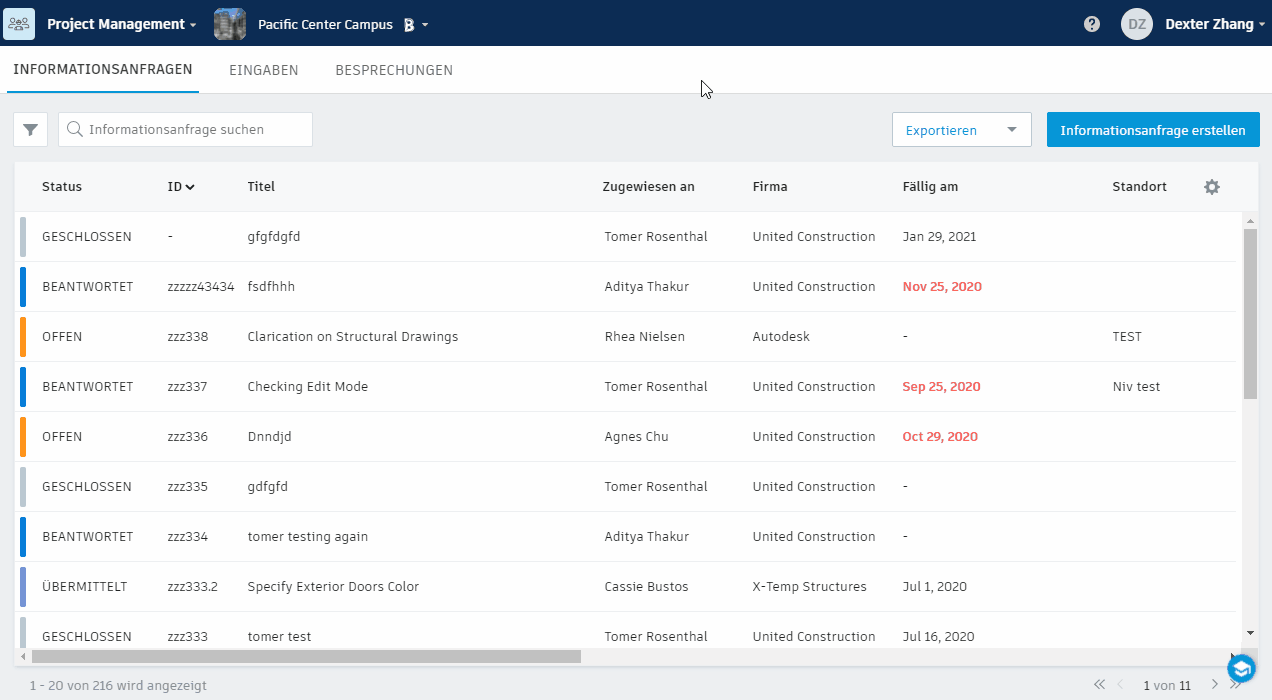This screenshot has height=700, width=1272.
Task: Go to the next page arrow
Action: pos(1215,685)
